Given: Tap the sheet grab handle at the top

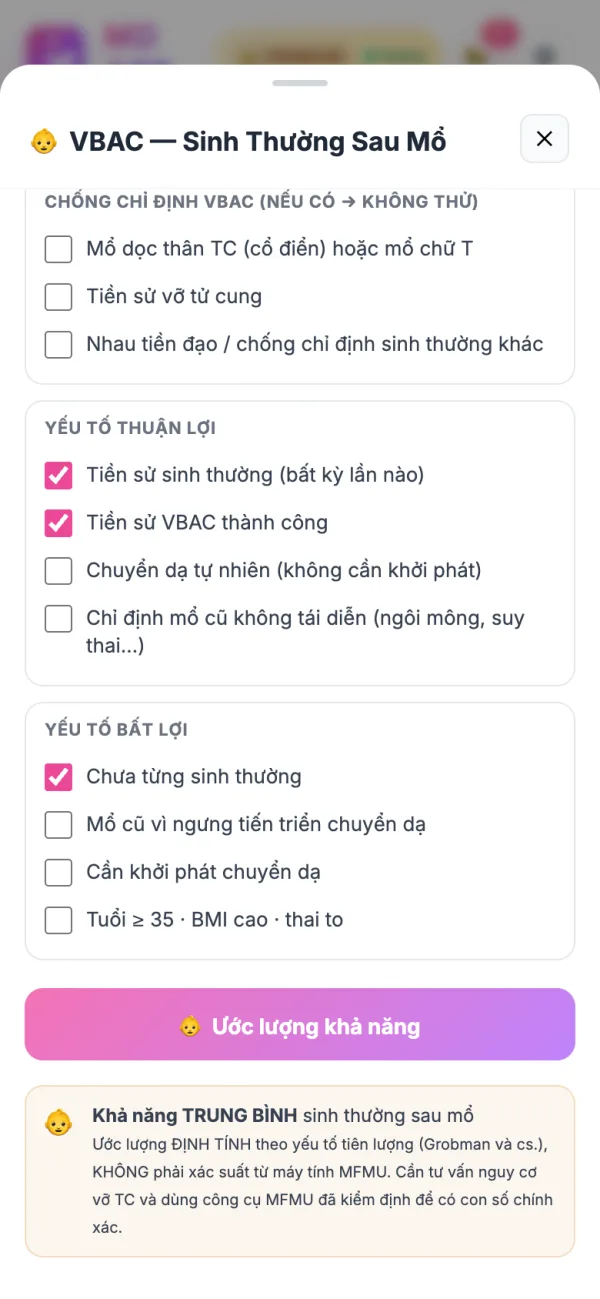Looking at the screenshot, I should click(x=300, y=83).
